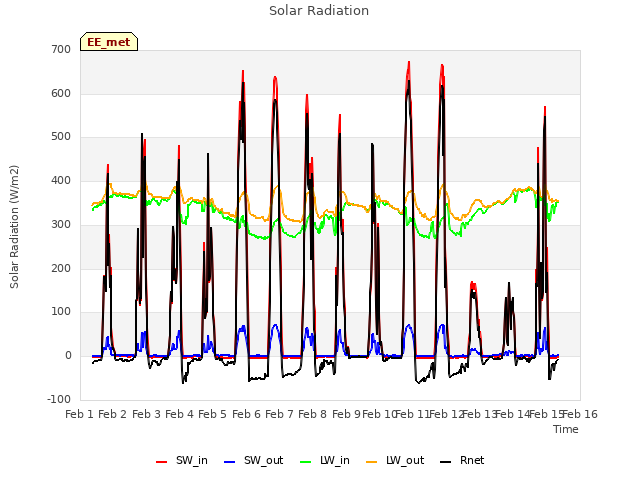640x480 pixels.
Task: Click the Feb 4 x-axis label
Action: 179,414
